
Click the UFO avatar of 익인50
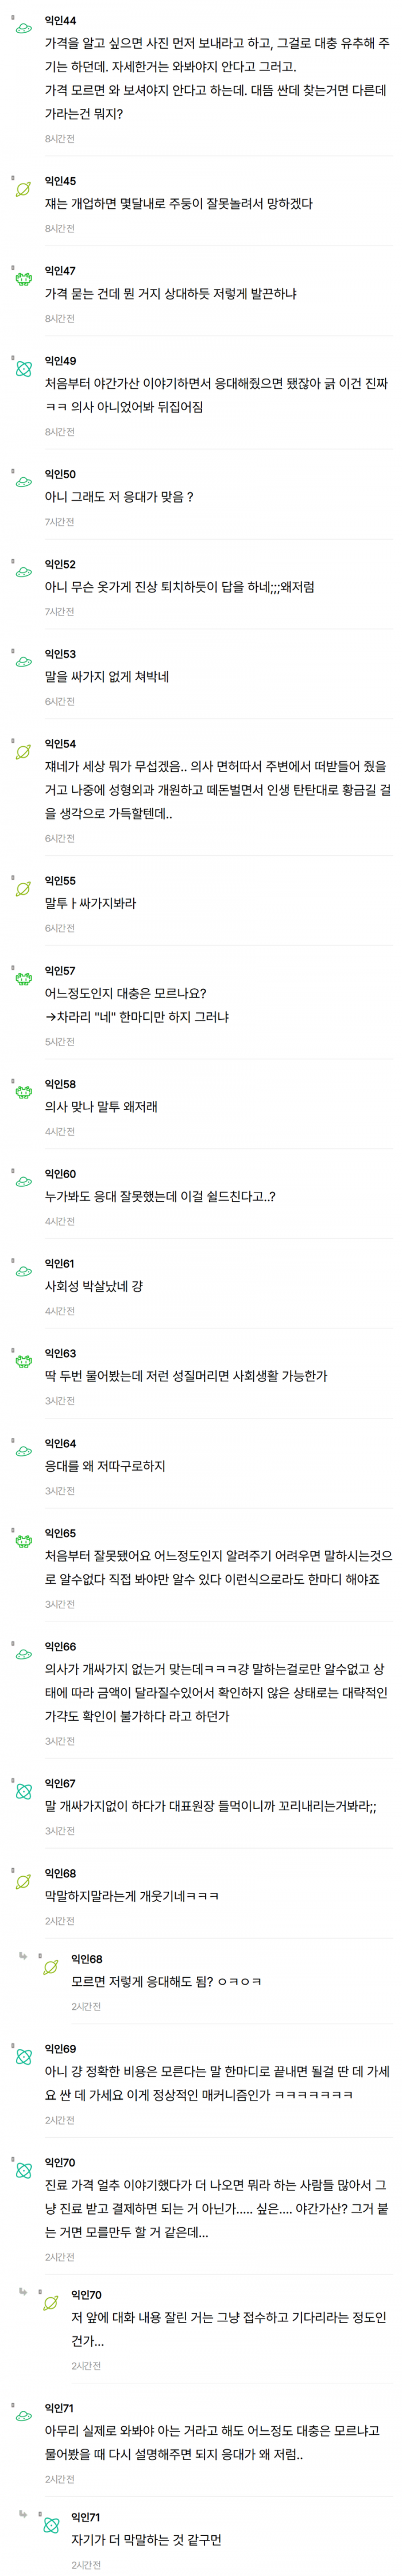pyautogui.click(x=23, y=482)
